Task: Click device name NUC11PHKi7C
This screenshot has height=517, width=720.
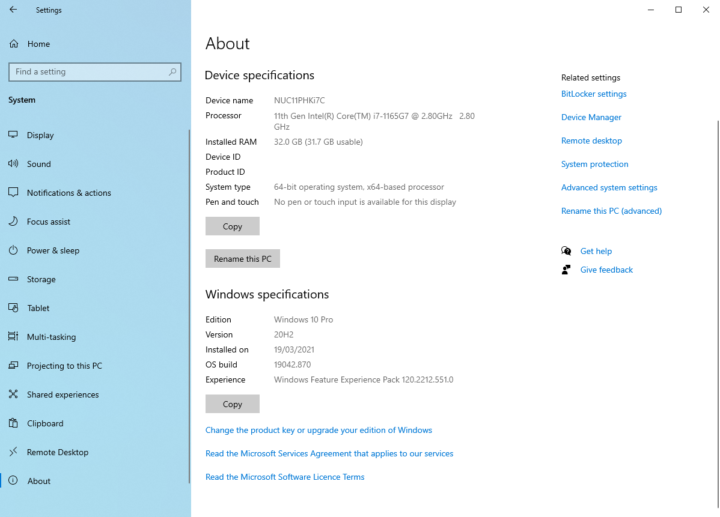Action: click(x=299, y=101)
